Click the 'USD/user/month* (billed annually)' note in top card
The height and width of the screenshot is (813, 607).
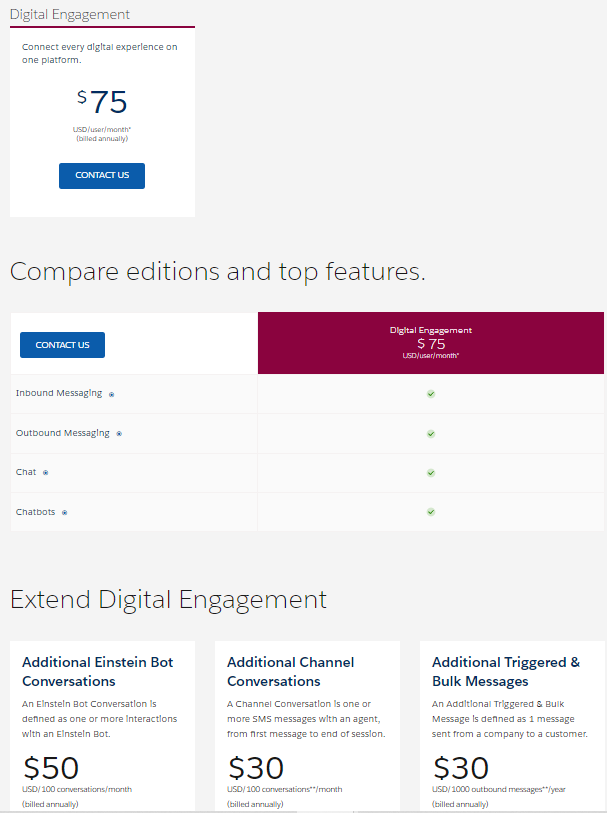click(x=102, y=134)
